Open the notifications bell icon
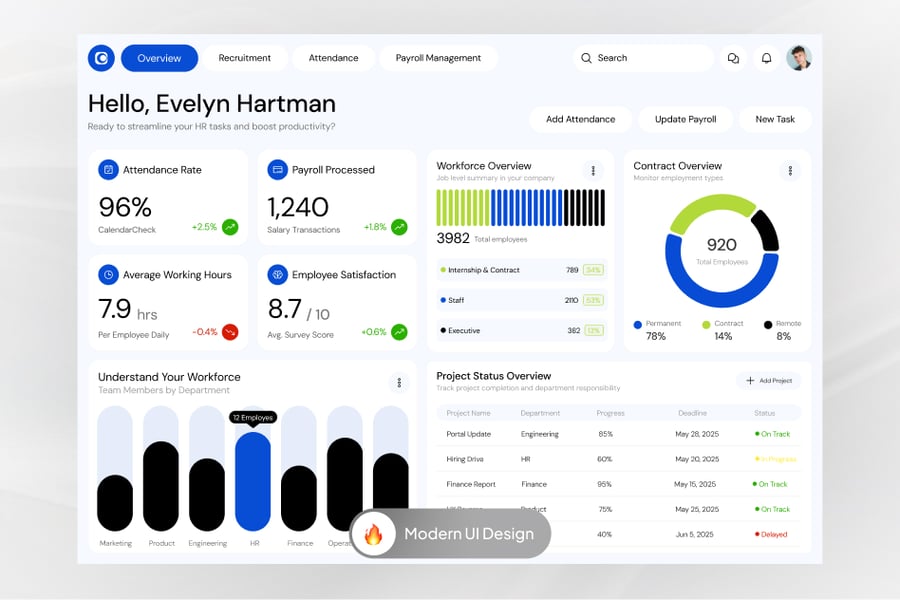This screenshot has height=600, width=900. coord(766,58)
